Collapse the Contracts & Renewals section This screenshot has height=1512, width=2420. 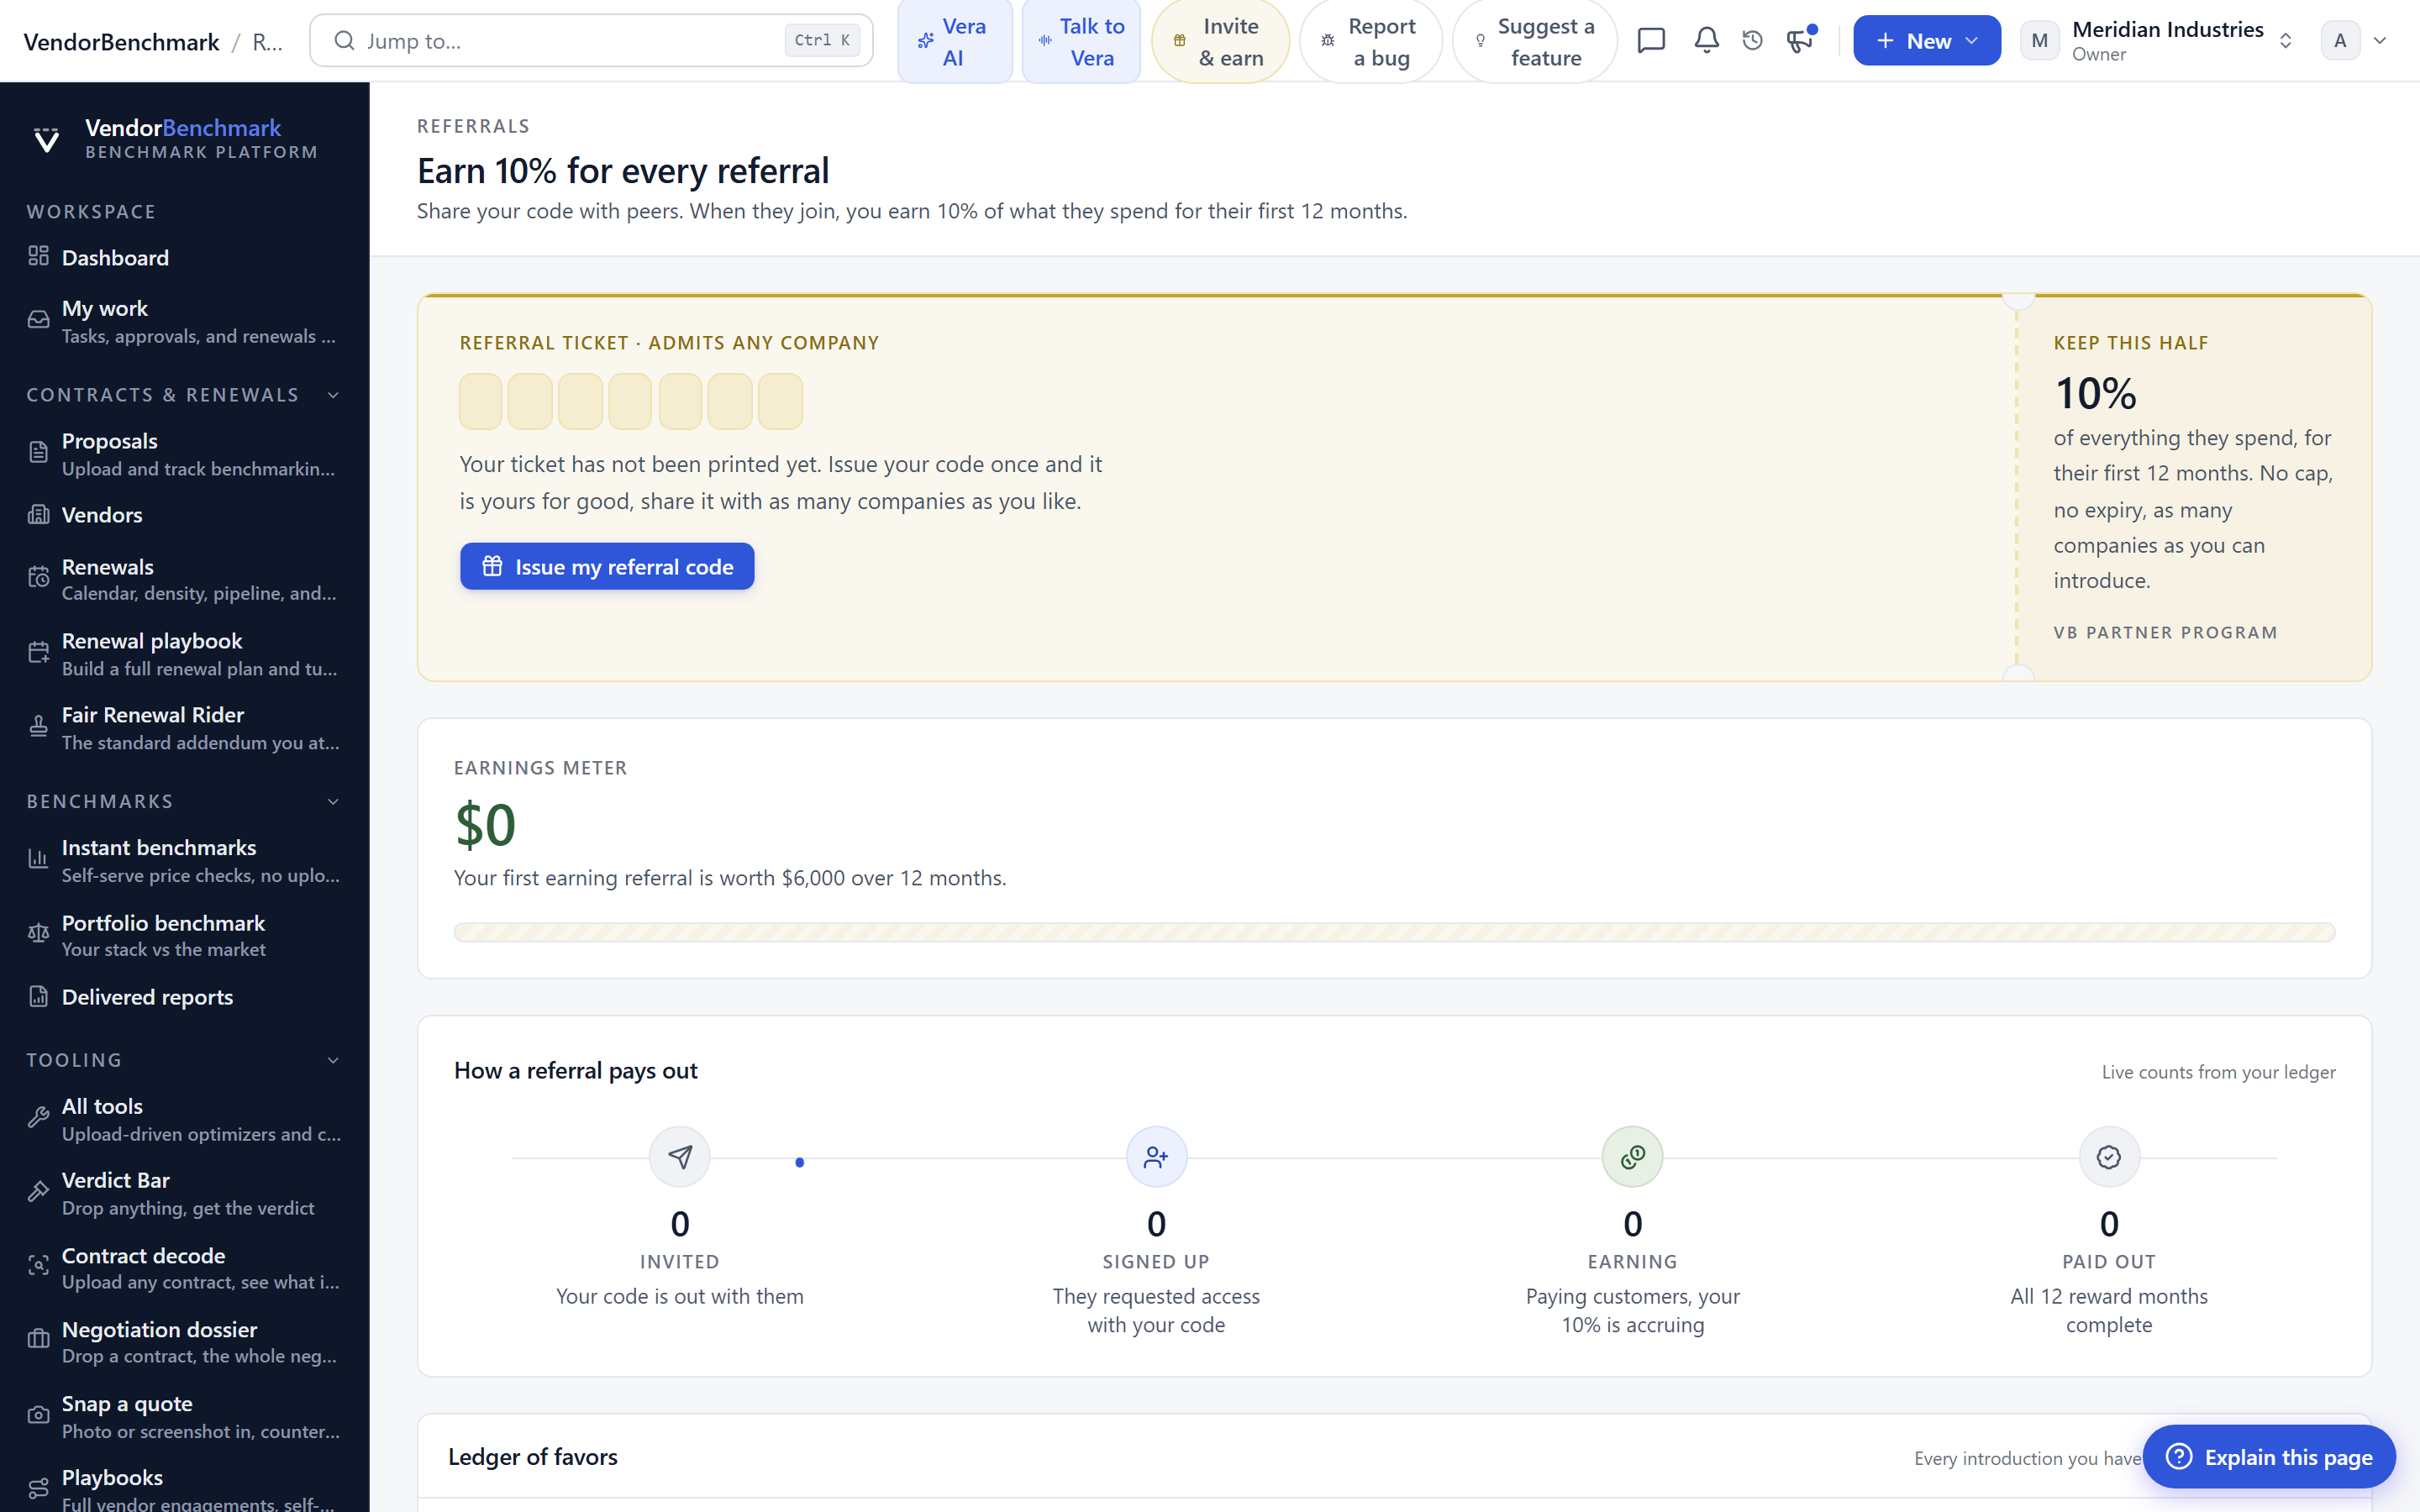click(x=333, y=395)
